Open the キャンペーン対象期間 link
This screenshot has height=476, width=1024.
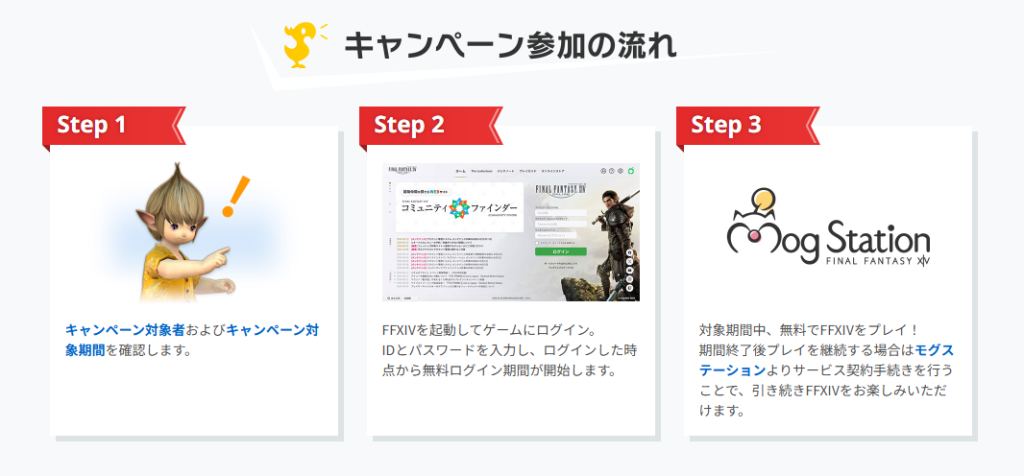coord(192,340)
